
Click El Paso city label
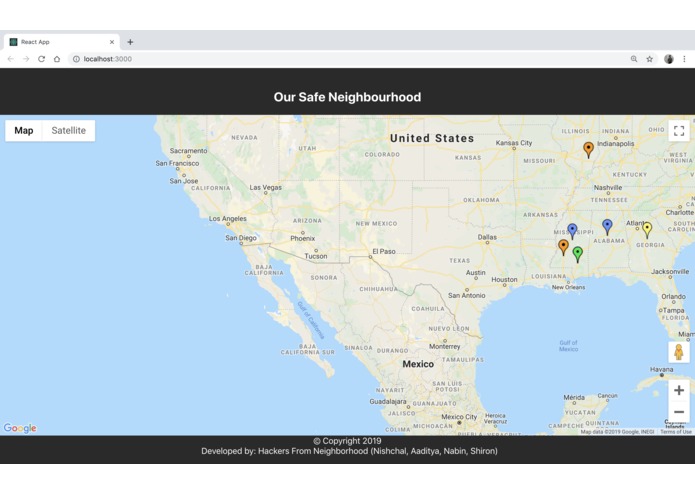click(384, 251)
